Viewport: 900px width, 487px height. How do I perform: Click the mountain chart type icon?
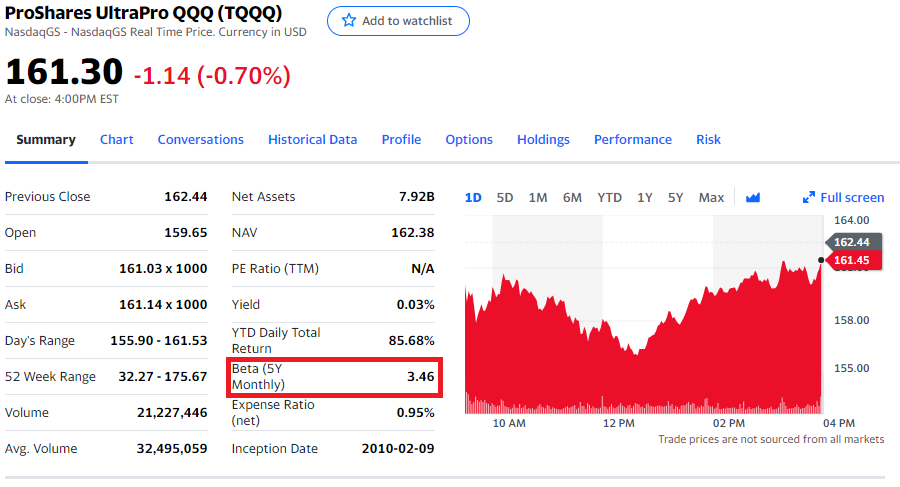click(752, 198)
